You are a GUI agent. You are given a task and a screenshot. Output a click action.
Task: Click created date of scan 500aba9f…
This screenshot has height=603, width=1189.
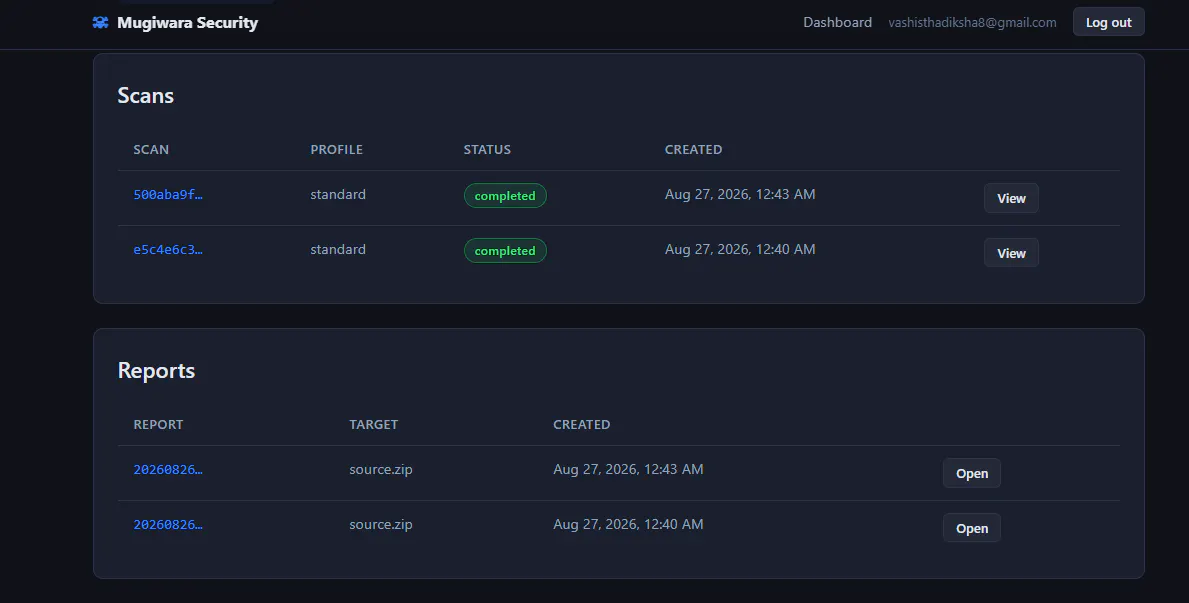tap(740, 194)
